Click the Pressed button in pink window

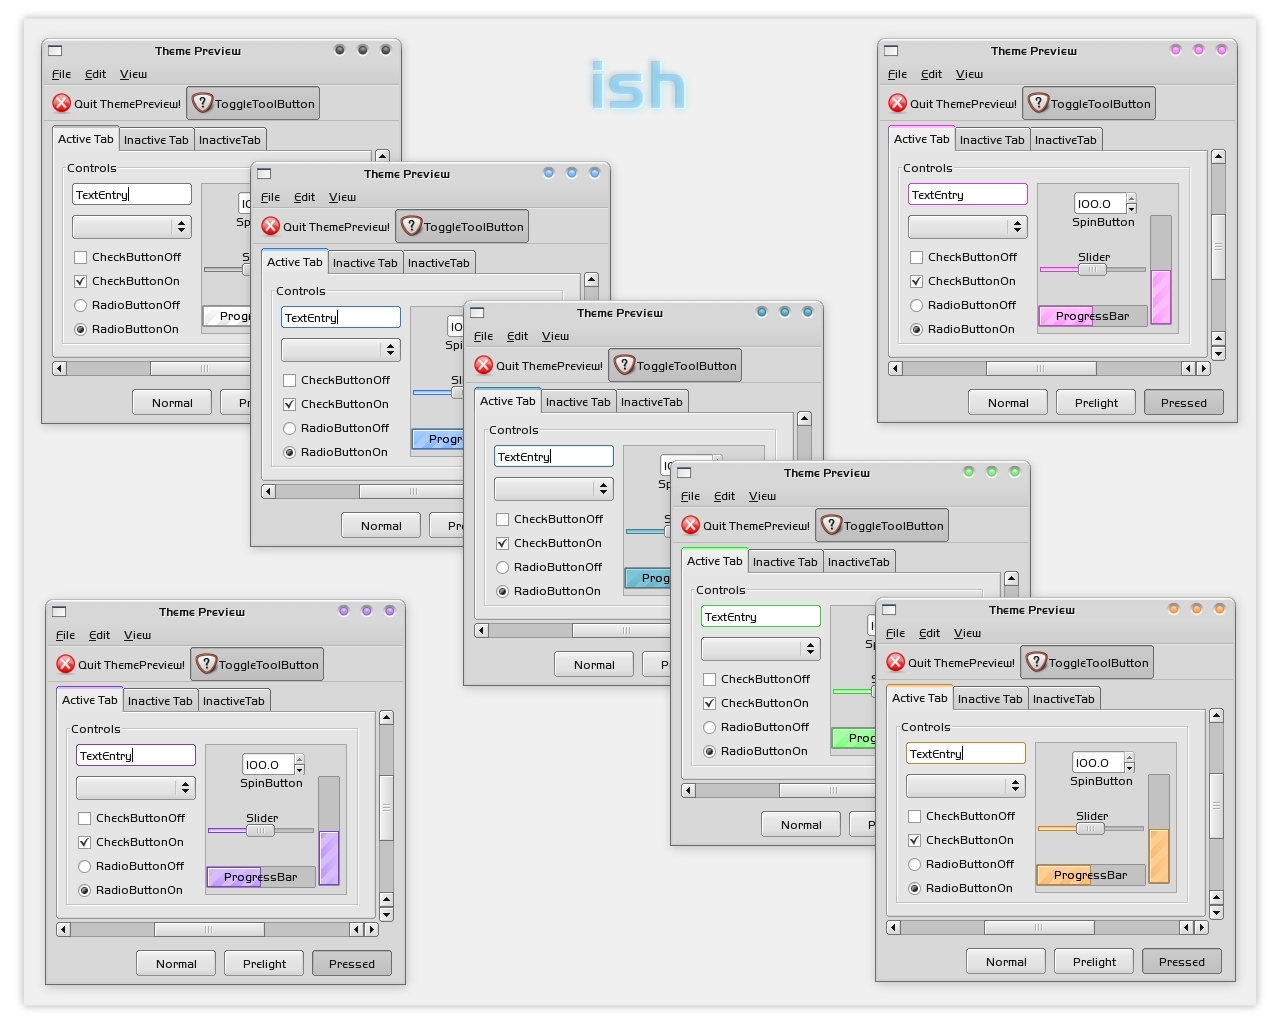(1184, 403)
